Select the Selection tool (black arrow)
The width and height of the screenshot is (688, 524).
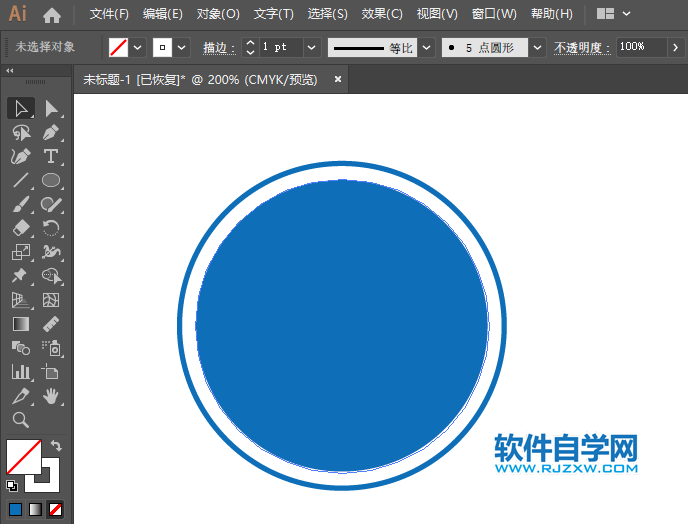pos(20,108)
